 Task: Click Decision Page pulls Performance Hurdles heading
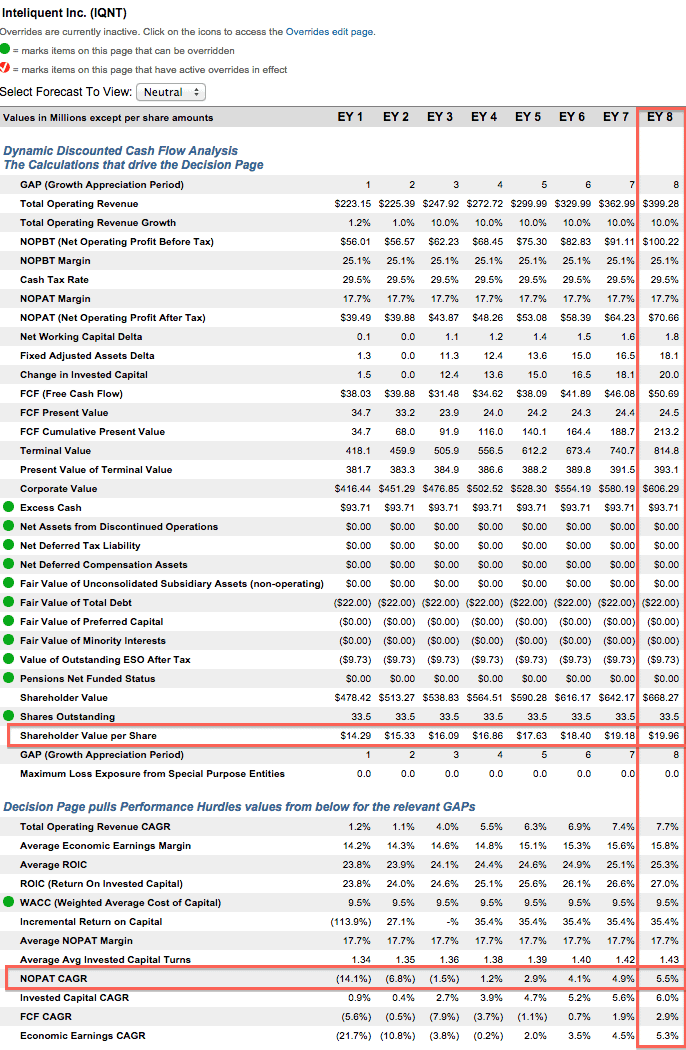pyautogui.click(x=239, y=806)
